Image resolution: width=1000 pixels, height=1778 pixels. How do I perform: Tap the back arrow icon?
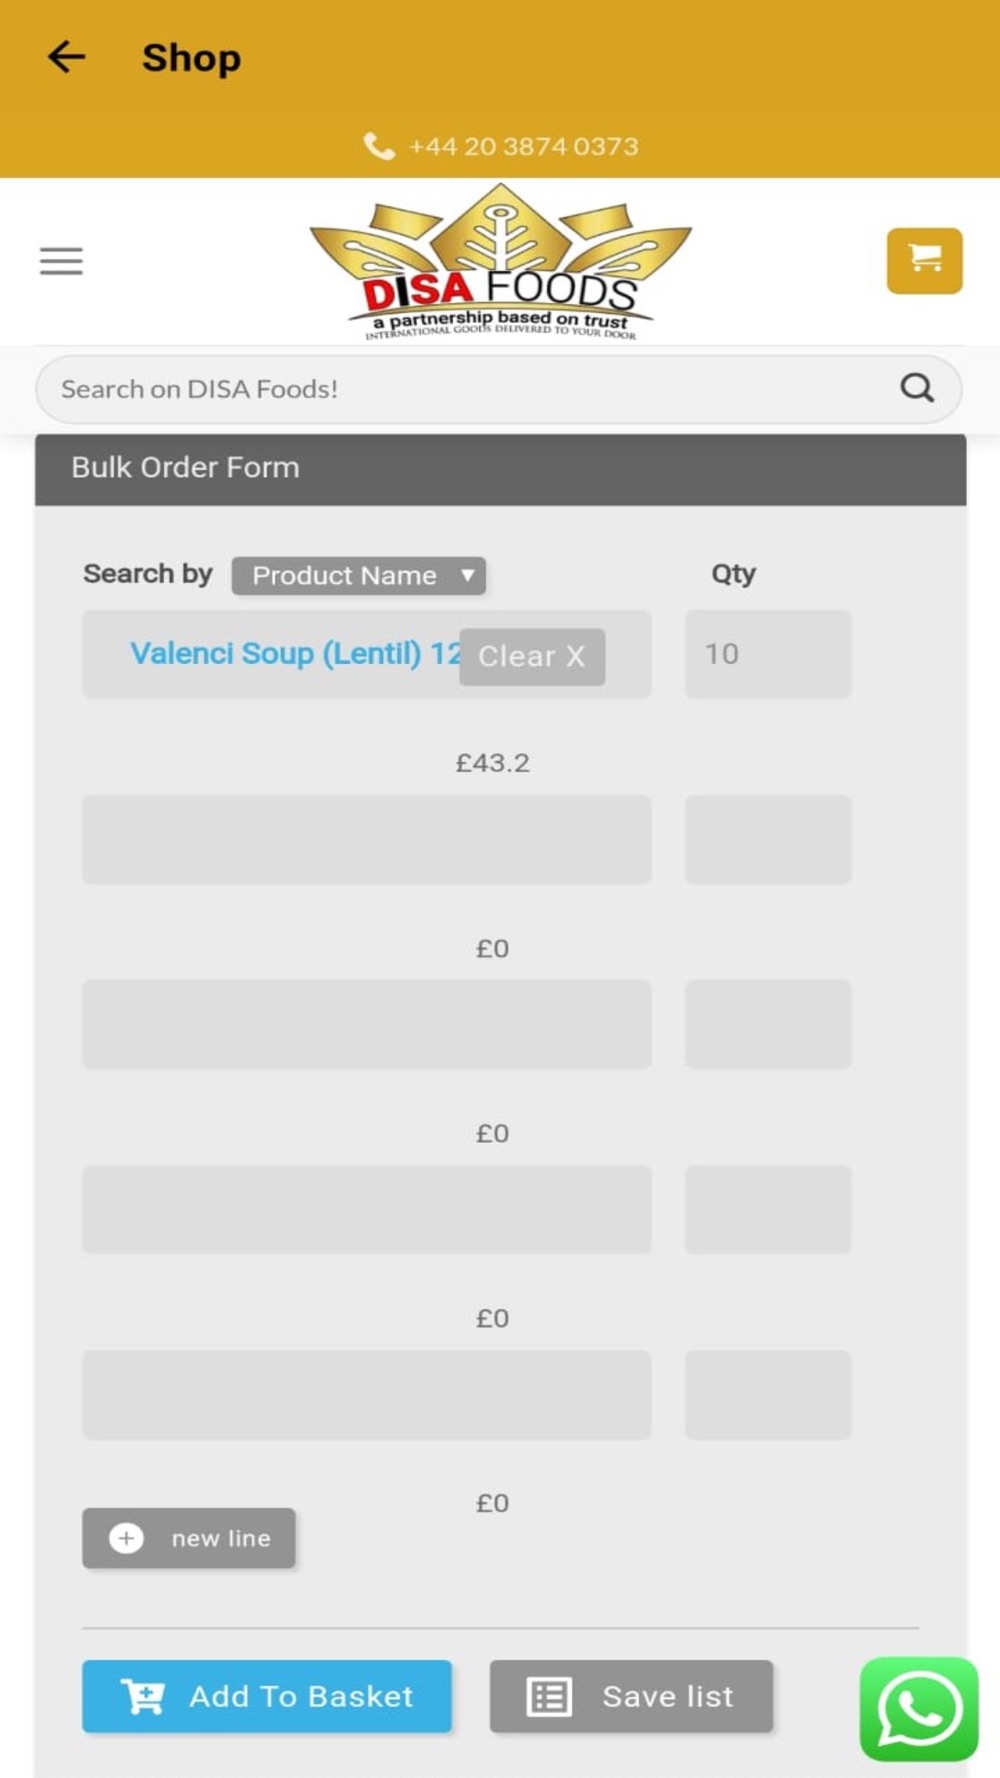click(x=66, y=57)
